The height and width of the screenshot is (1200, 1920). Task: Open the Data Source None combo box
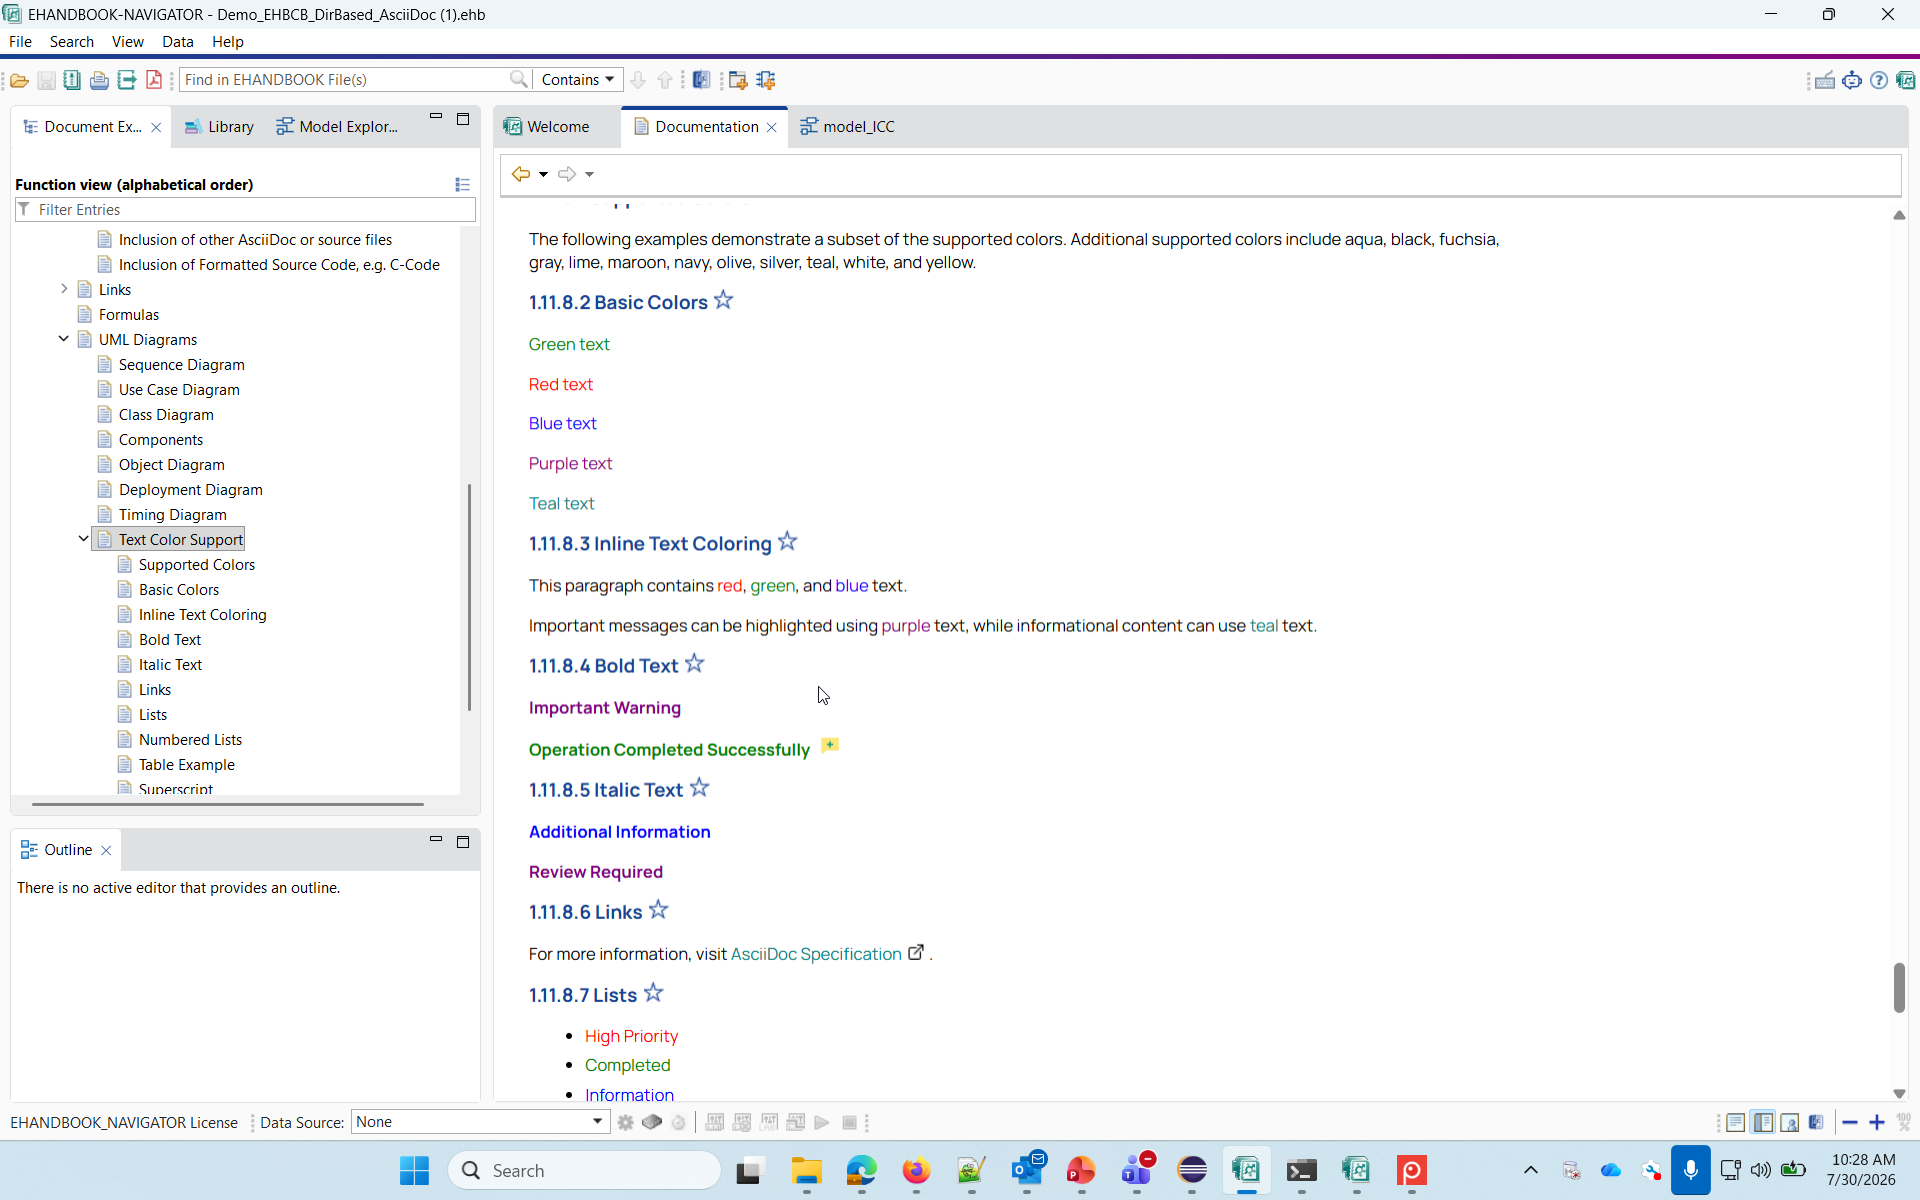(x=480, y=1122)
